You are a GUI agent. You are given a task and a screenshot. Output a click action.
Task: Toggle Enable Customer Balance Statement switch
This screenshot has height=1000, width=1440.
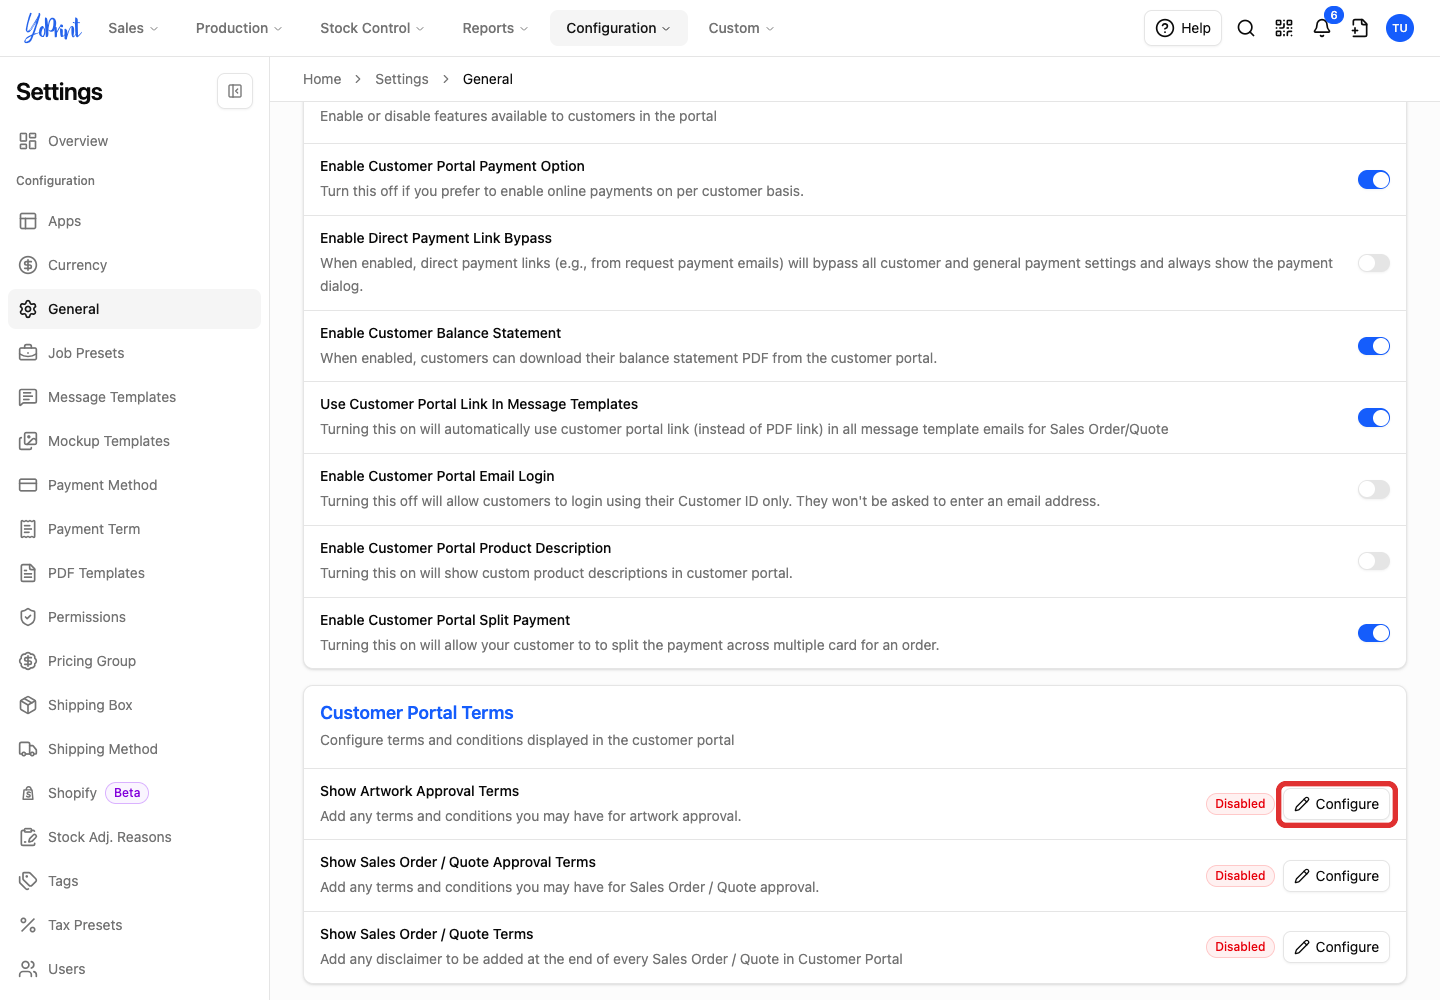click(1374, 346)
